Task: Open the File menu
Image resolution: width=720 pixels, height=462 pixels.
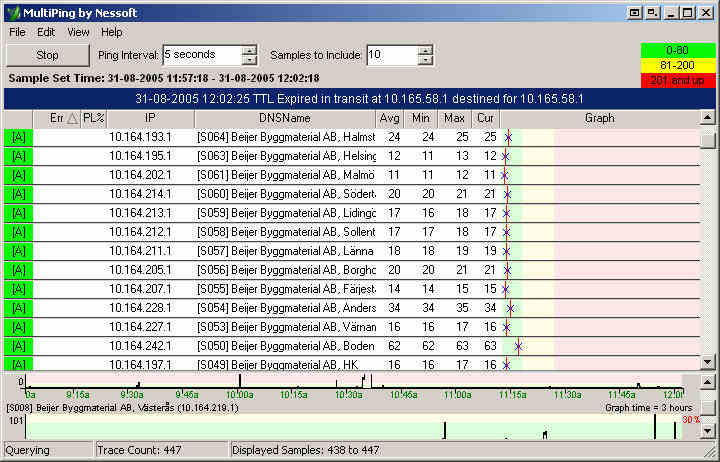Action: pyautogui.click(x=17, y=32)
